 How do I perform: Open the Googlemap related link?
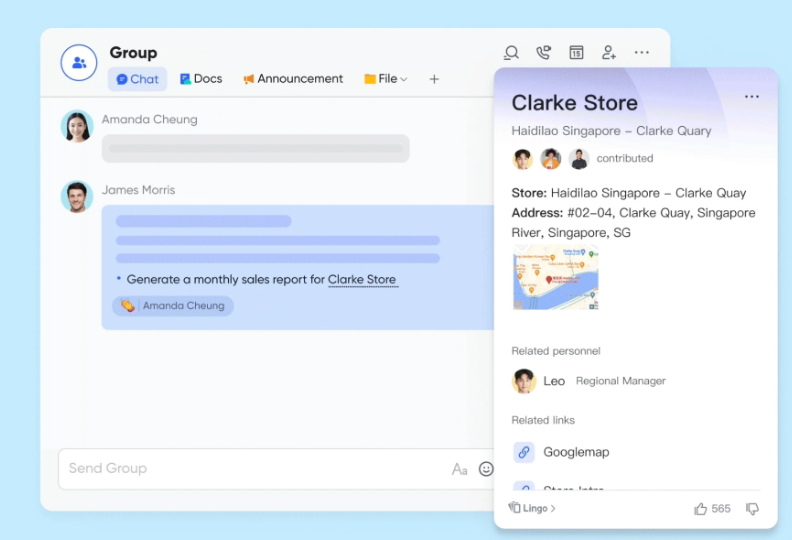[x=576, y=452]
